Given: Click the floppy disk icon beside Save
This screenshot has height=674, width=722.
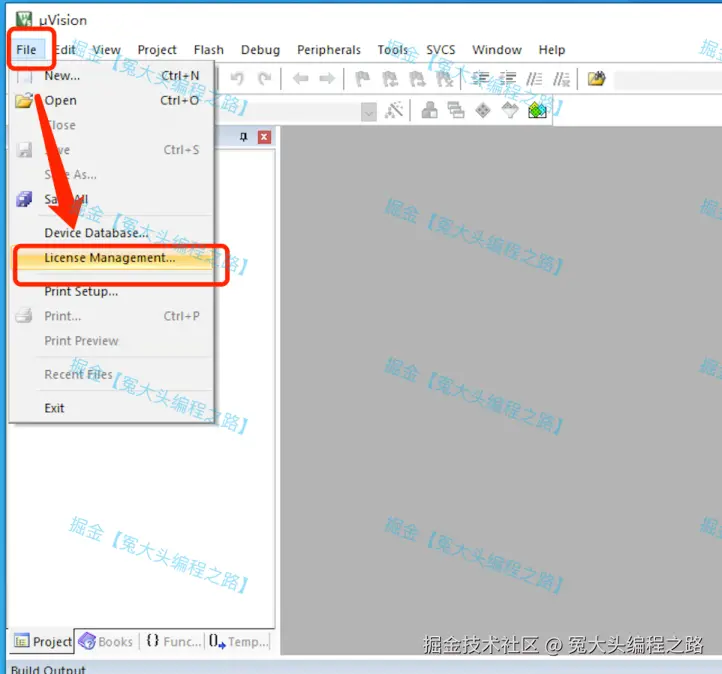Looking at the screenshot, I should coord(24,150).
